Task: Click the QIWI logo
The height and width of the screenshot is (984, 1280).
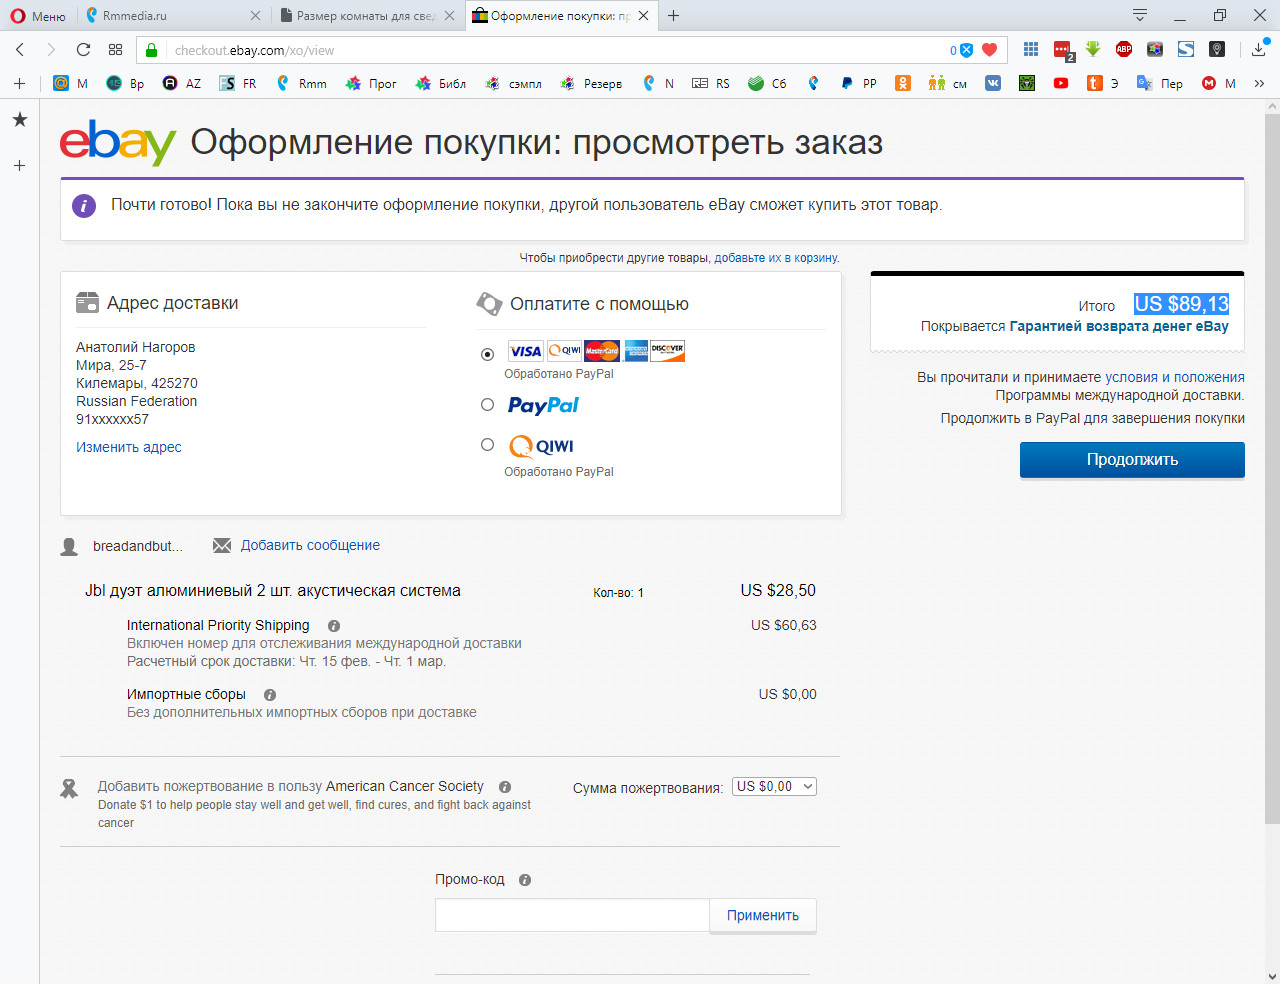Action: pyautogui.click(x=541, y=446)
